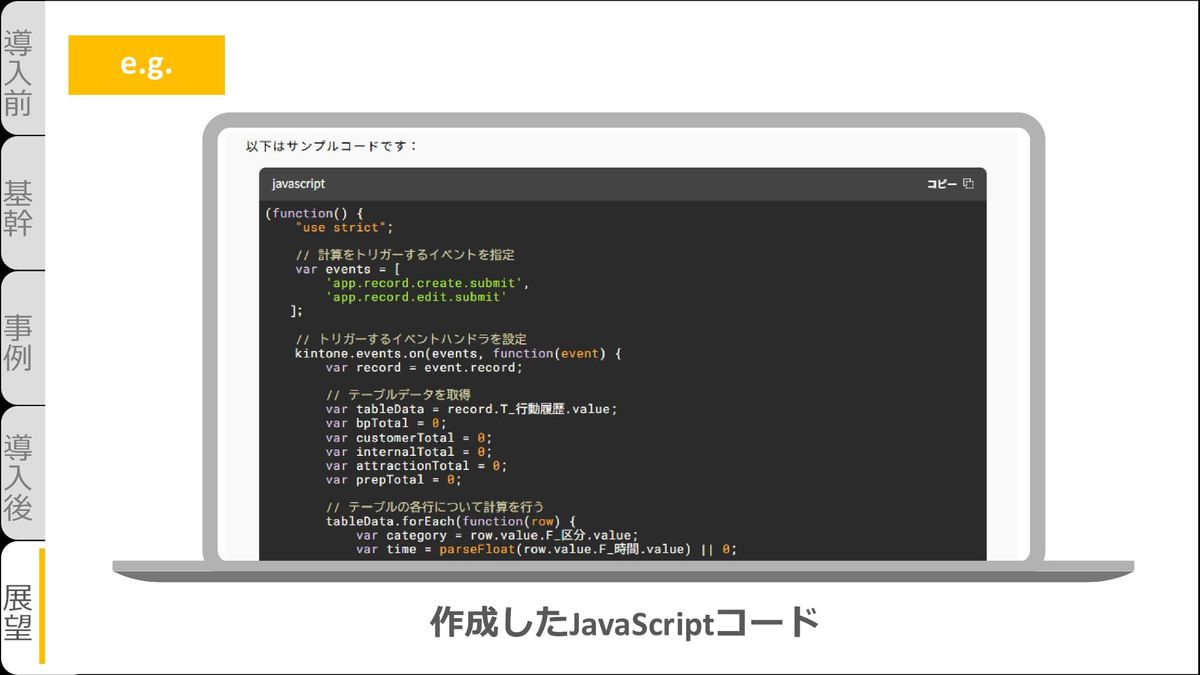Click the text 以下はサンプルコードです
Image resolution: width=1200 pixels, height=675 pixels.
click(332, 146)
